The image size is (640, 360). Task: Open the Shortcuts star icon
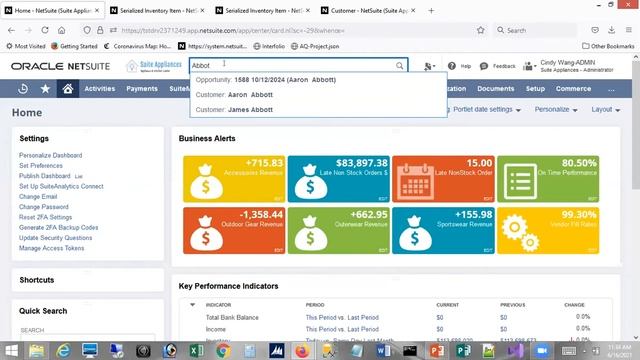pyautogui.click(x=45, y=89)
